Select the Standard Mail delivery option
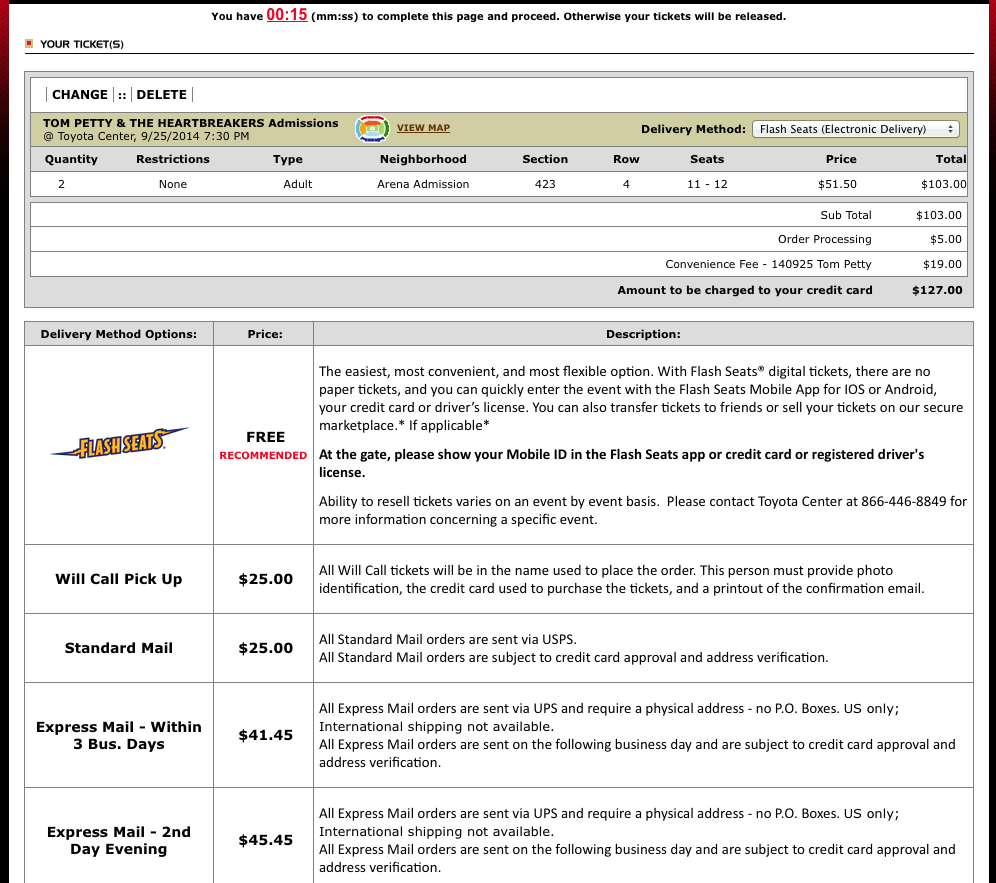 pyautogui.click(x=119, y=648)
